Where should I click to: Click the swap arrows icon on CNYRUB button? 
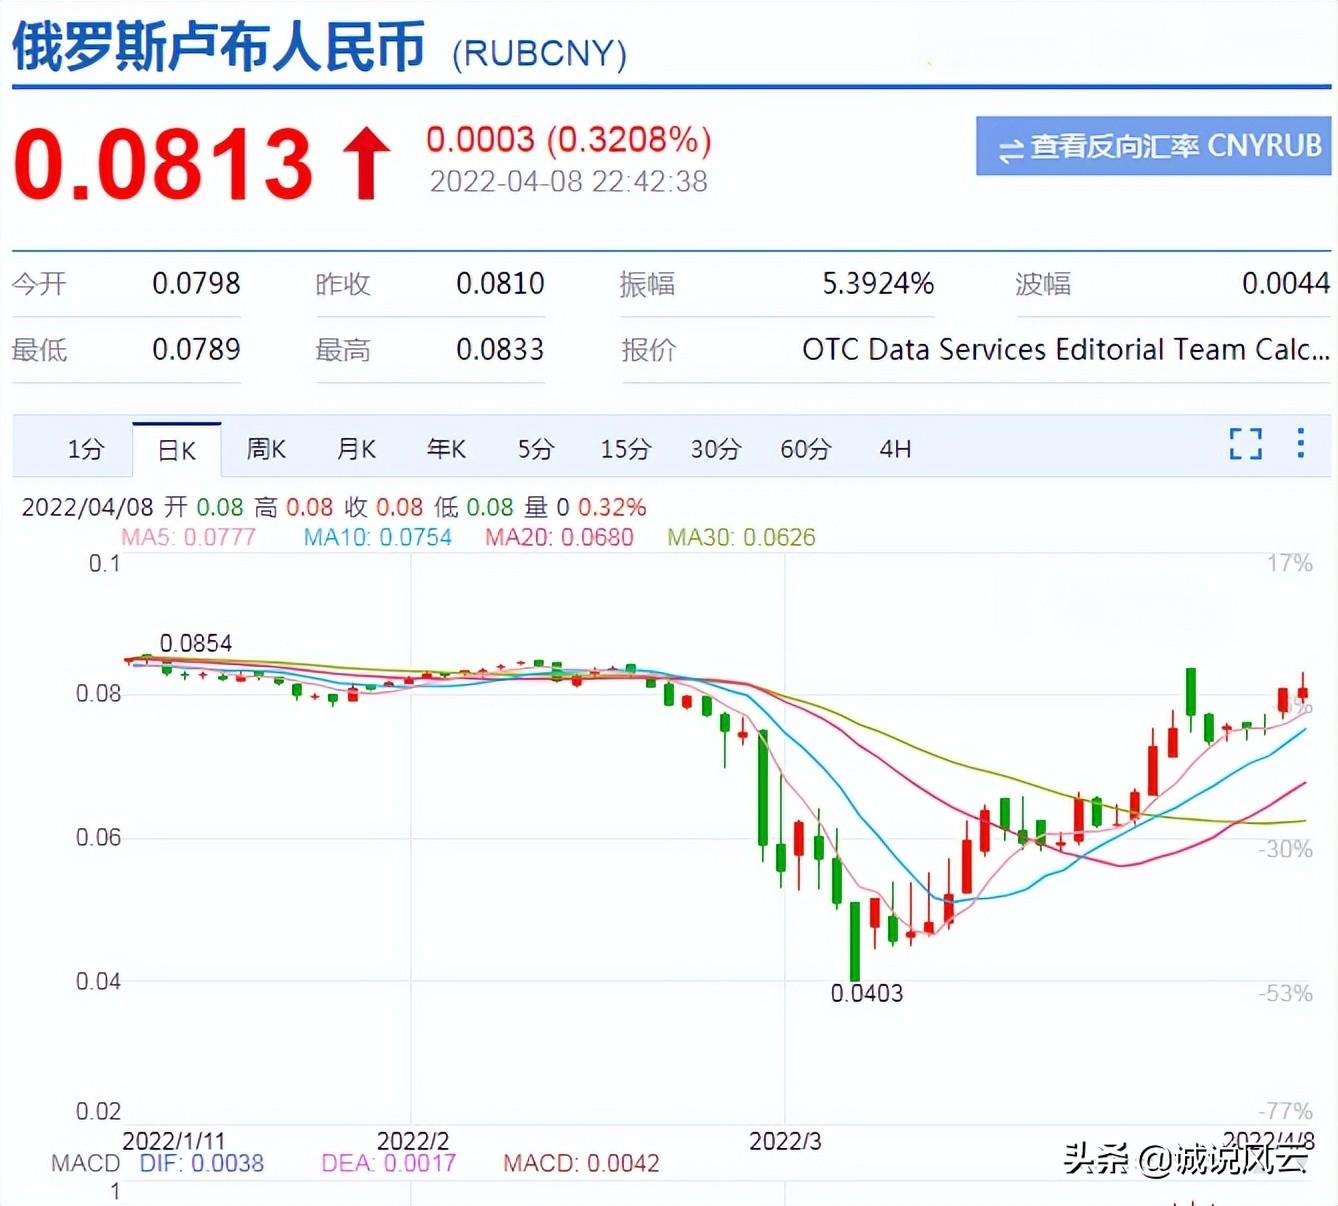[x=1011, y=150]
